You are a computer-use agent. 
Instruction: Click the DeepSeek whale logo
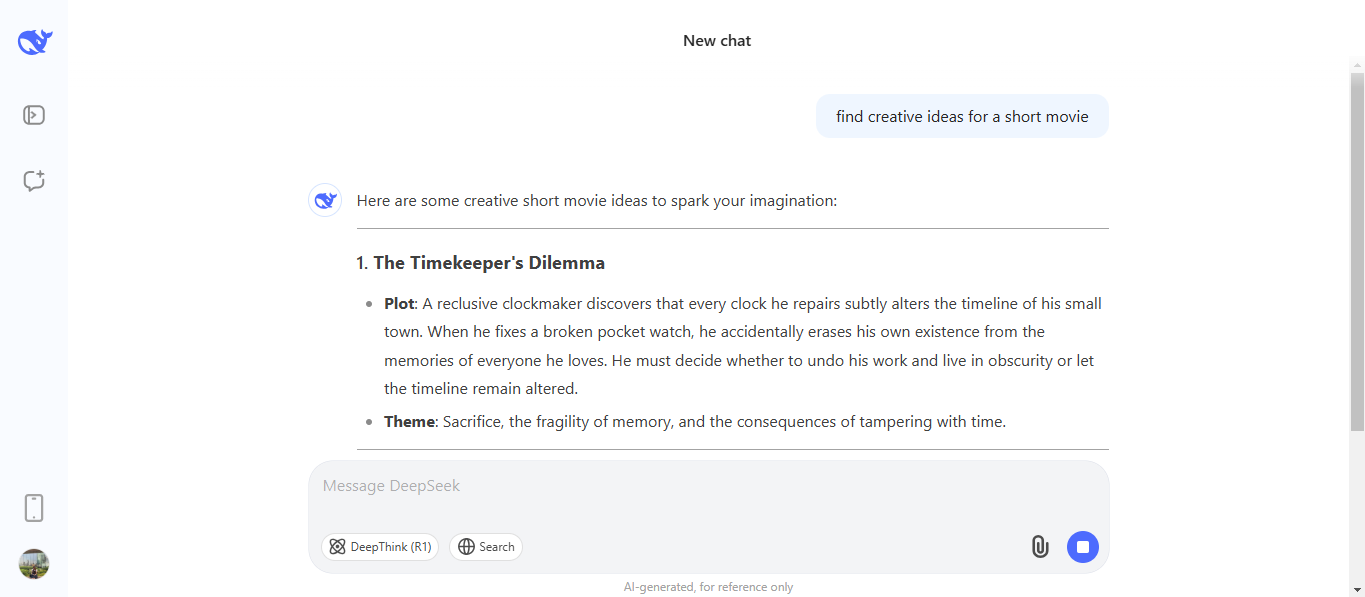[x=33, y=41]
